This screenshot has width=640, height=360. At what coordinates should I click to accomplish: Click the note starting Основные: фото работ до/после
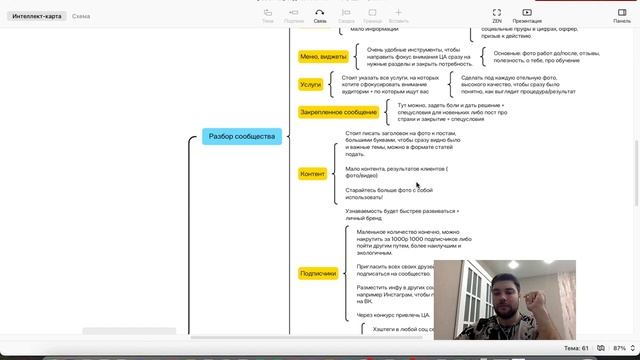point(547,57)
